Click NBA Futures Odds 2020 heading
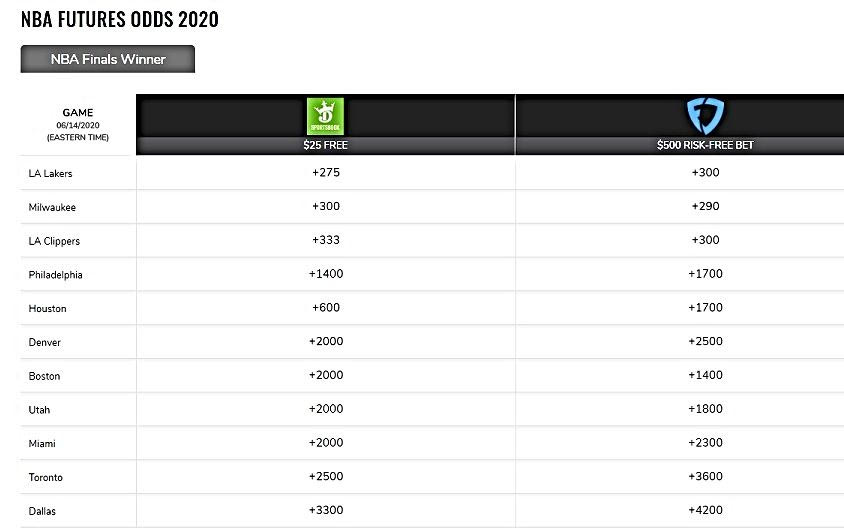This screenshot has height=528, width=844. [120, 19]
